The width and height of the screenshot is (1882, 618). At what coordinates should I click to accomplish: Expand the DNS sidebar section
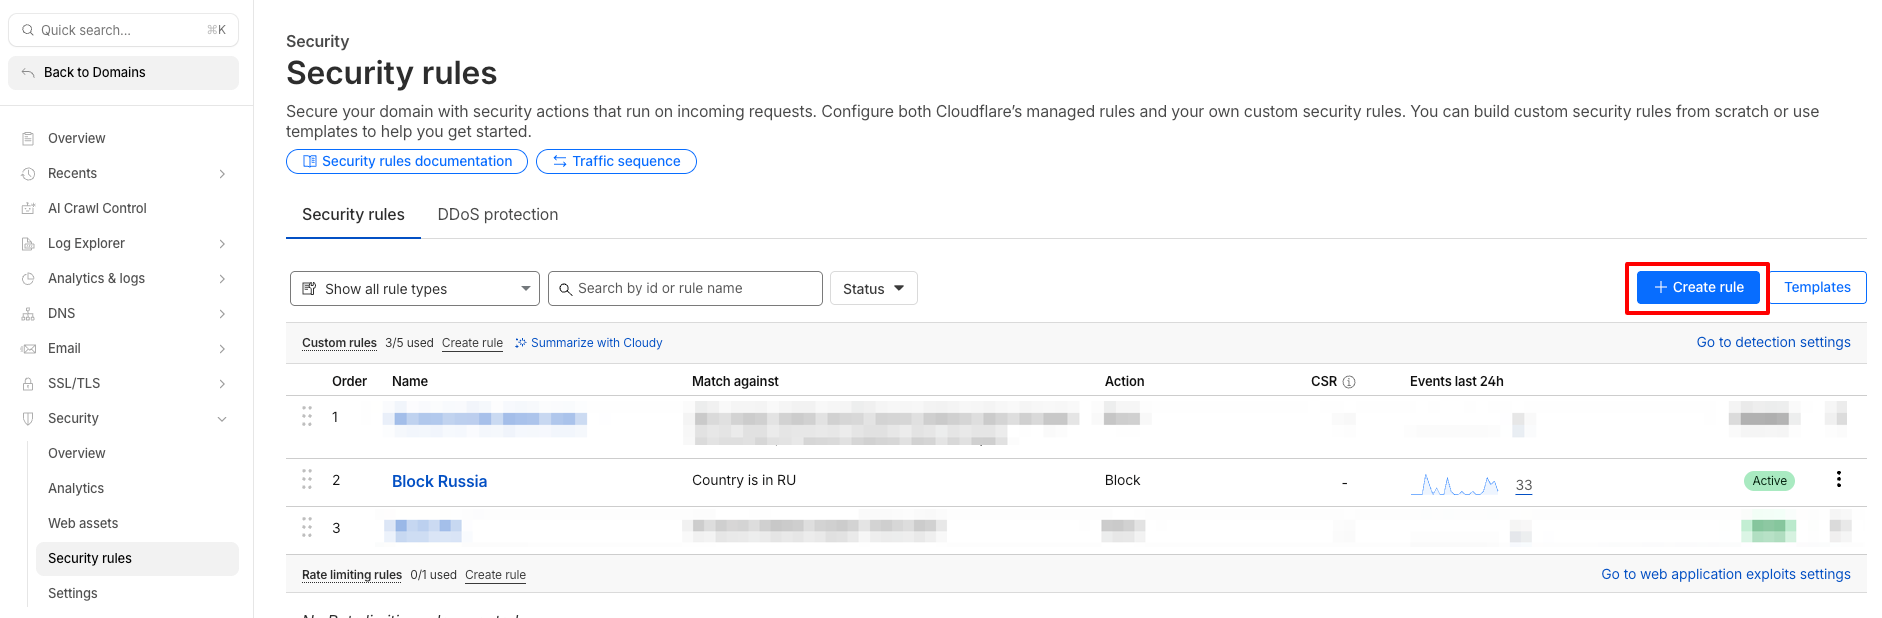[222, 314]
